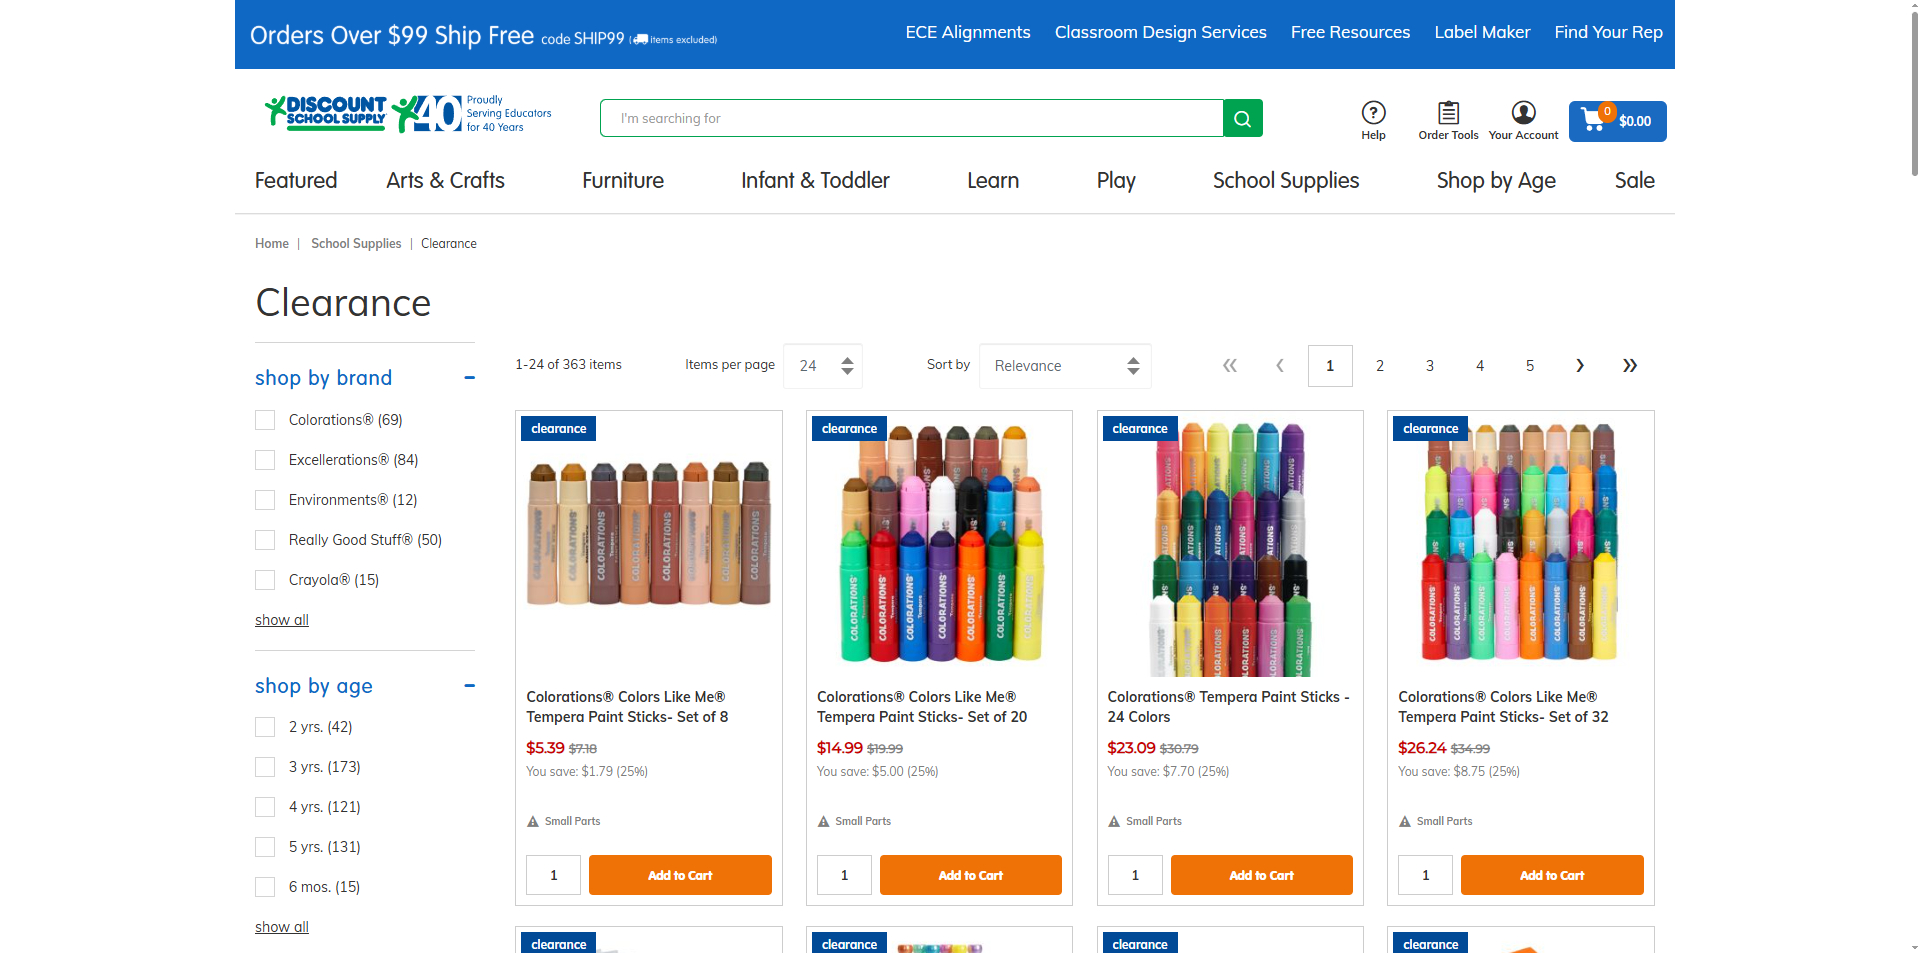Check the 6 mos. (15) age filter

pos(265,887)
